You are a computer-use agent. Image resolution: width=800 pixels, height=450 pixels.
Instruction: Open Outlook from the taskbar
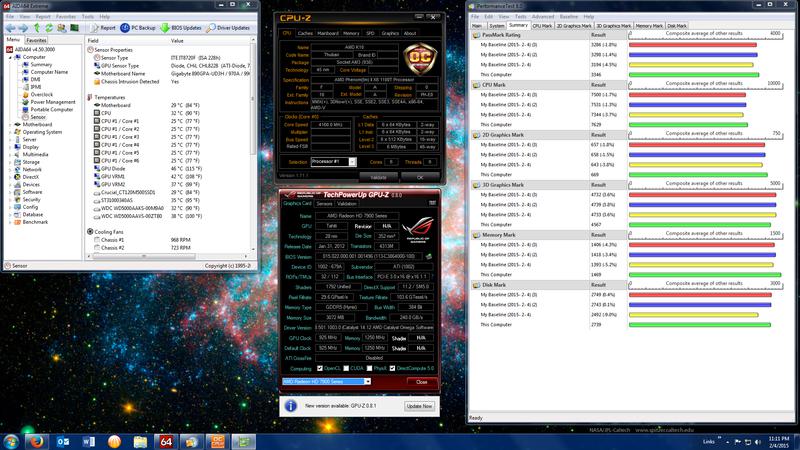click(63, 441)
